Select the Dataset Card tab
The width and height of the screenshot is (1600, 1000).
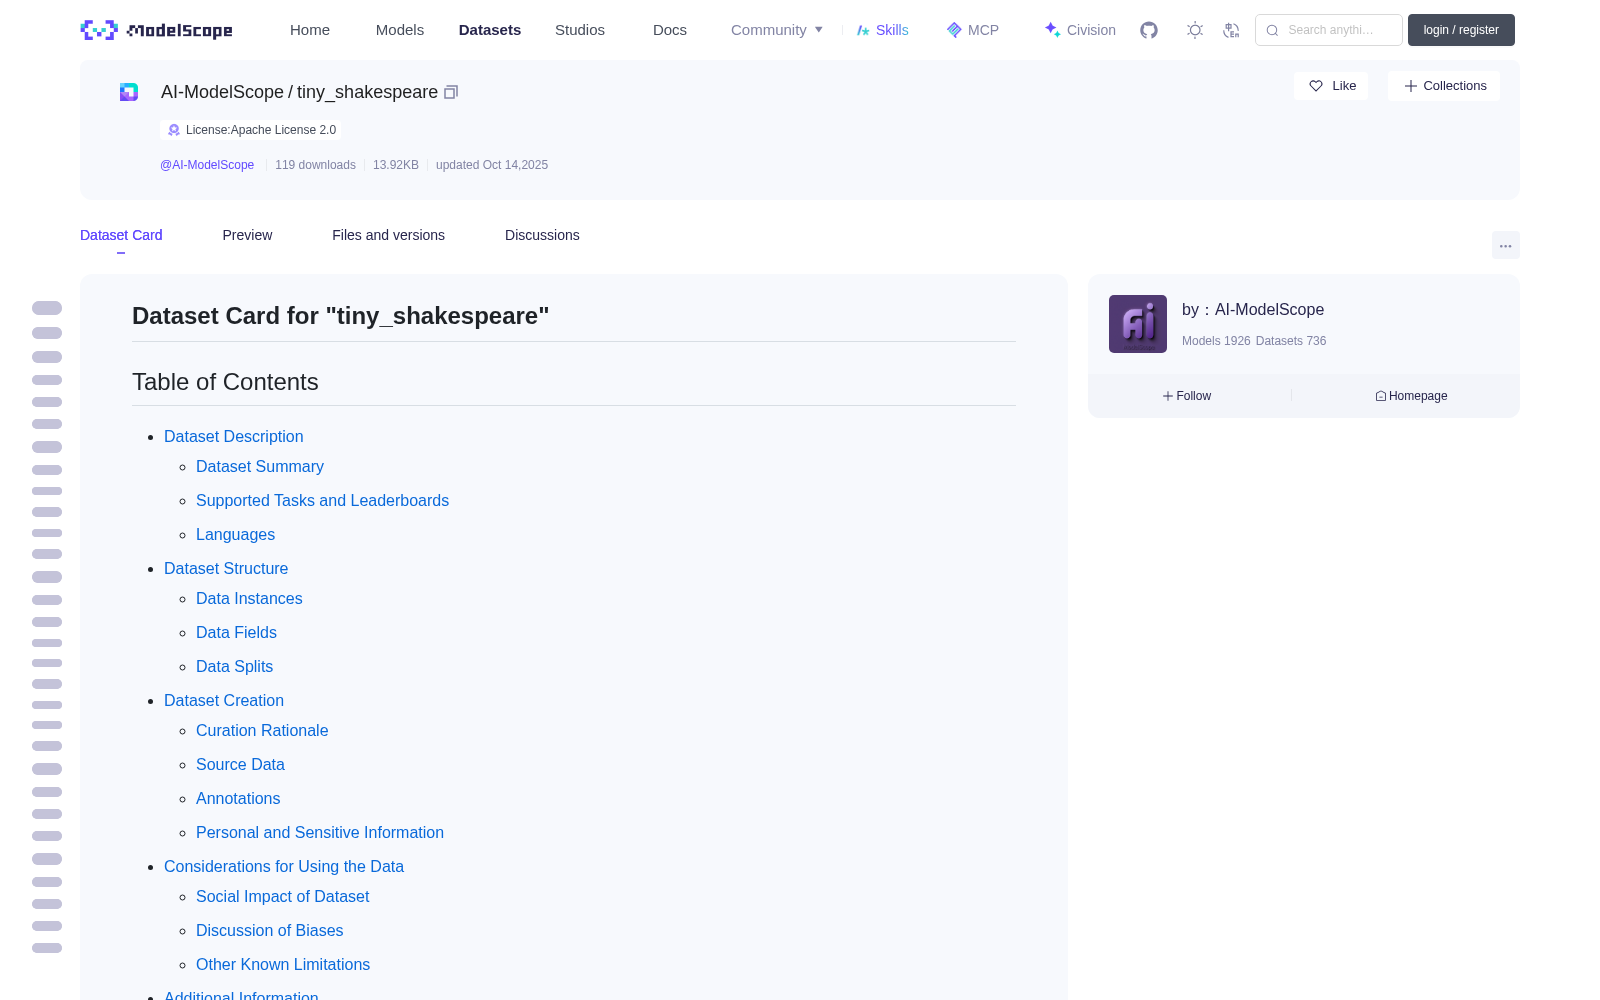(121, 235)
